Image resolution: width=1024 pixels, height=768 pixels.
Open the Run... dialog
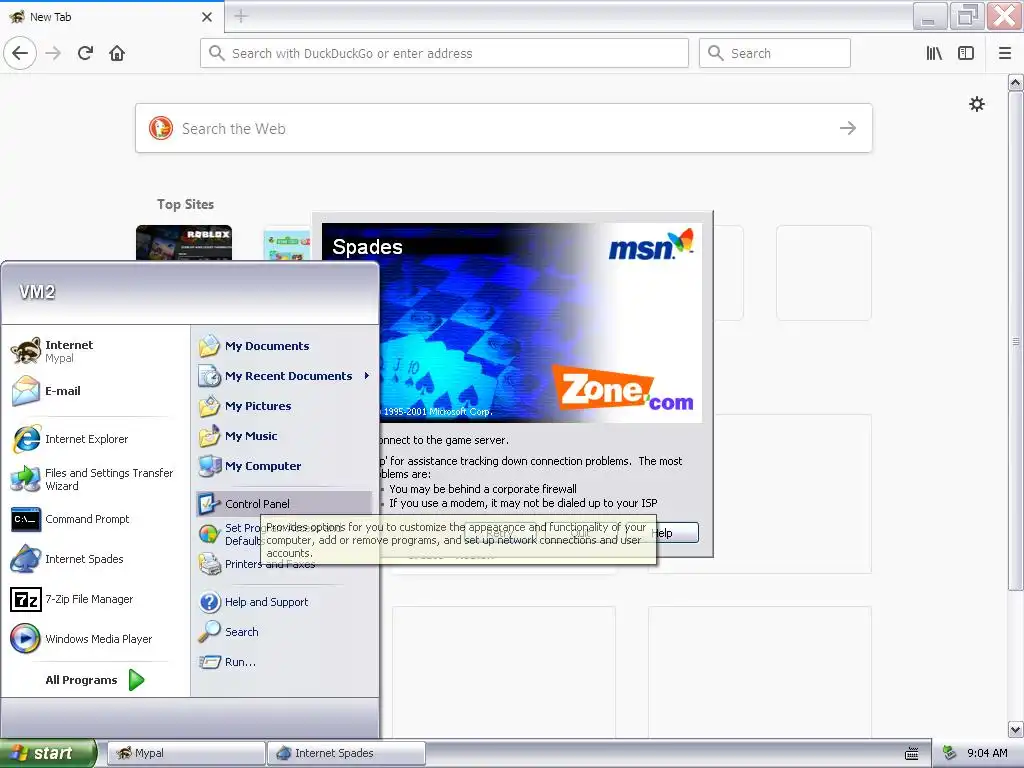click(x=285, y=662)
